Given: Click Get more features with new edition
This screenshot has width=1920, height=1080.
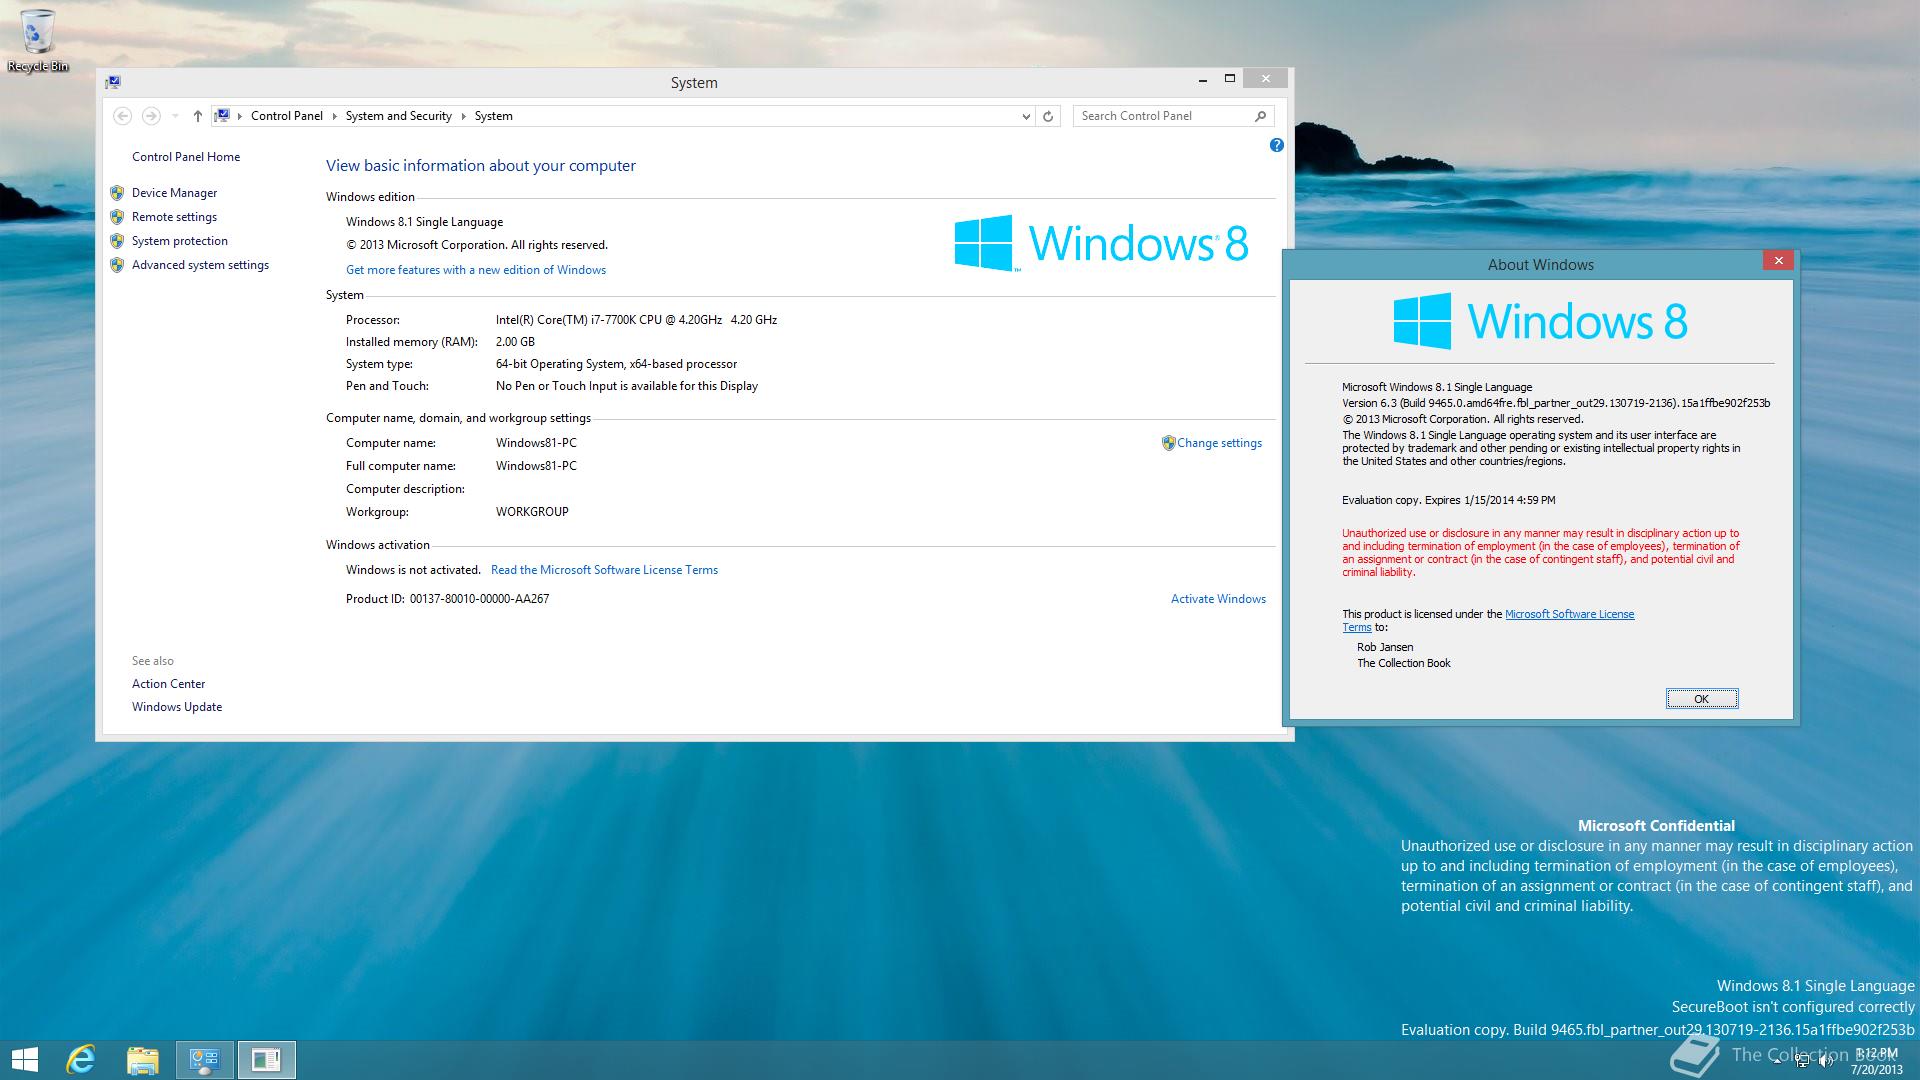Looking at the screenshot, I should point(476,270).
